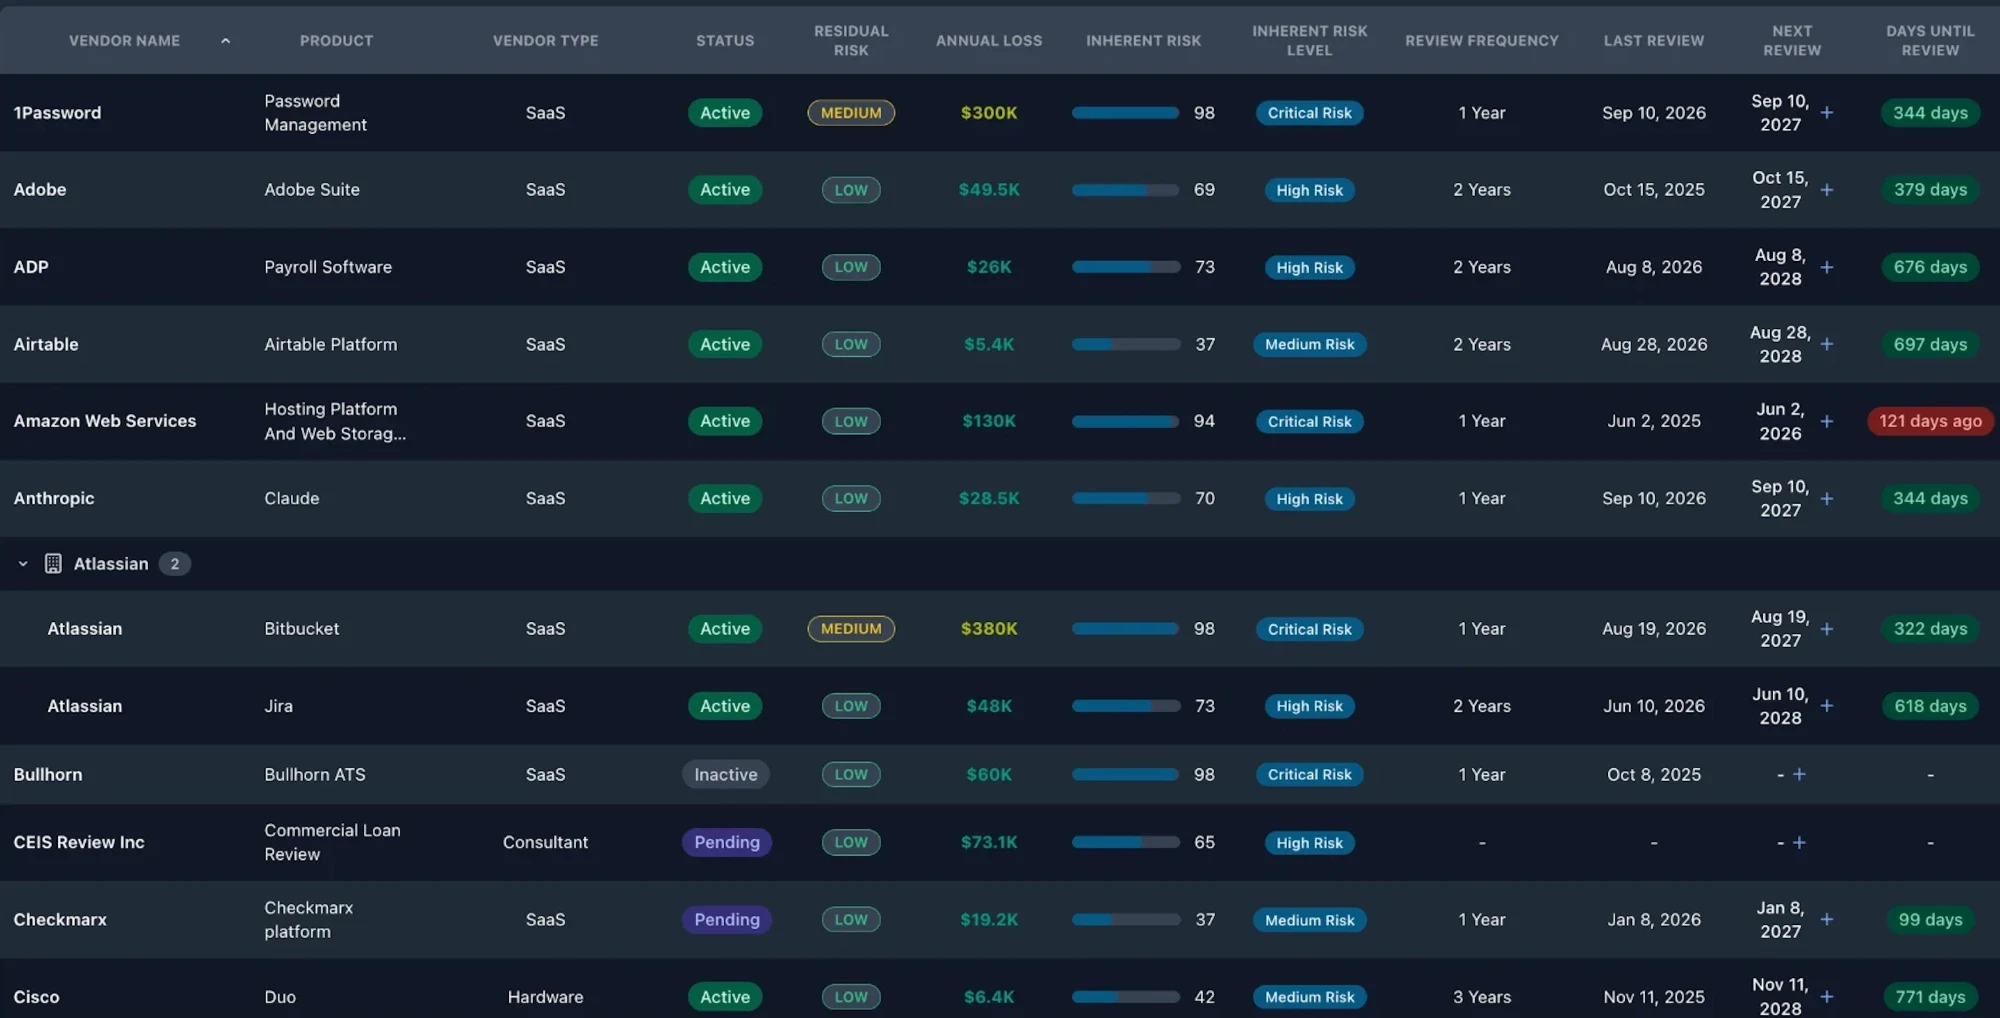Screen dimensions: 2000x1018
Task: Click the plus icon in the Anthropic row
Action: pos(1826,498)
